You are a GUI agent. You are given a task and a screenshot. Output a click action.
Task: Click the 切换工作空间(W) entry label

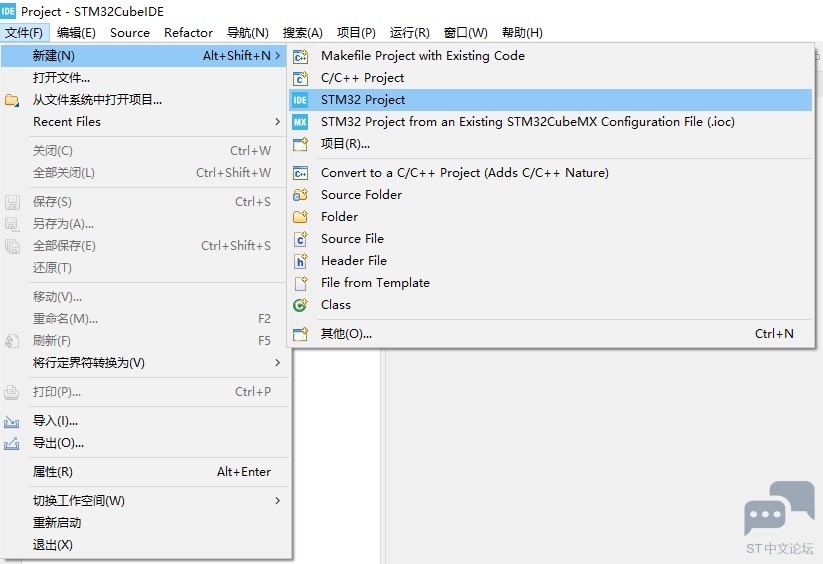79,501
